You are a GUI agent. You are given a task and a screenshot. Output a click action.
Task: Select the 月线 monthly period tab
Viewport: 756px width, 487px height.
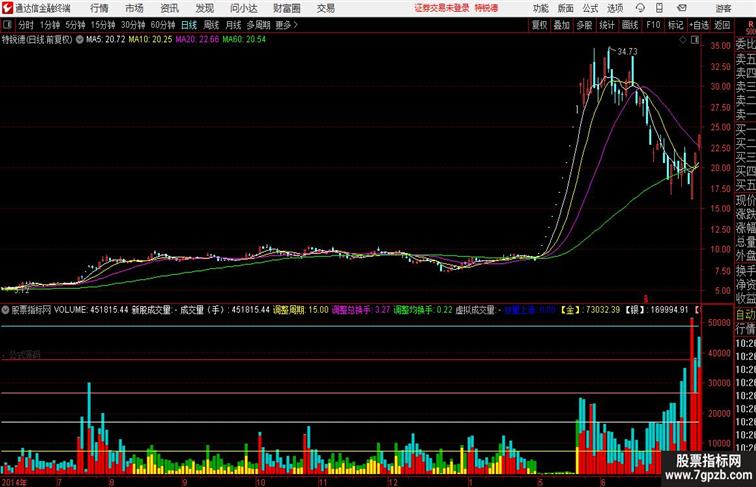pyautogui.click(x=233, y=25)
